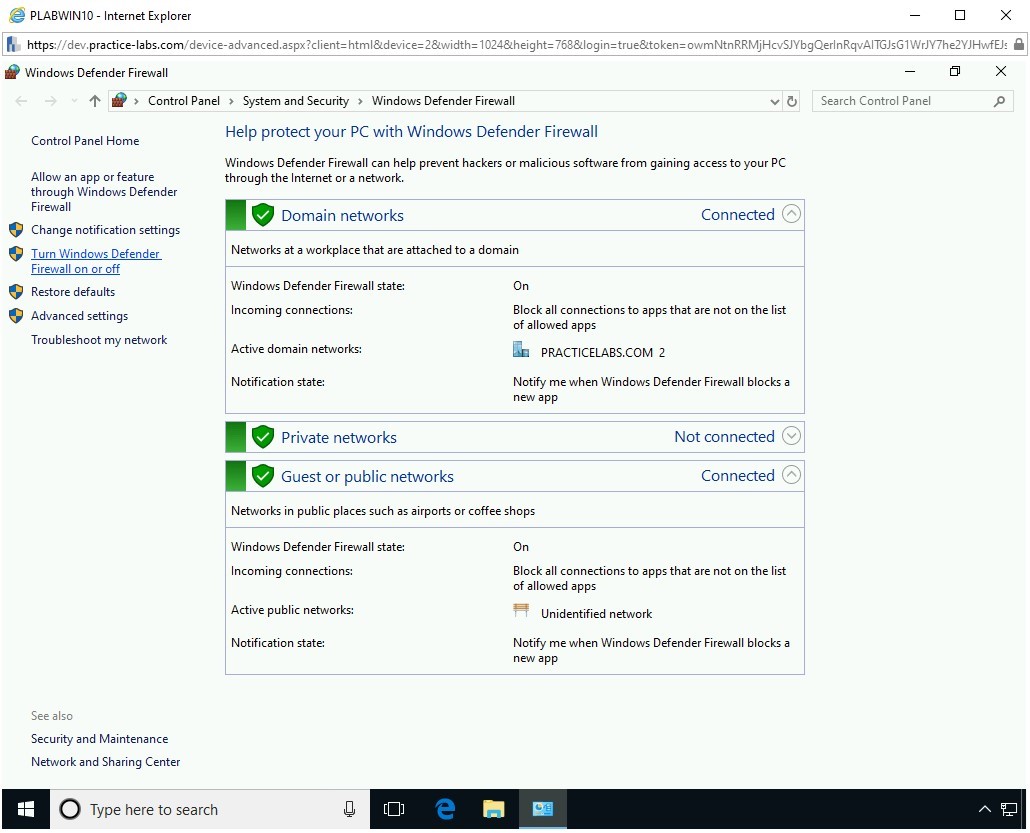Open Microsoft Edge from the taskbar

(446, 809)
